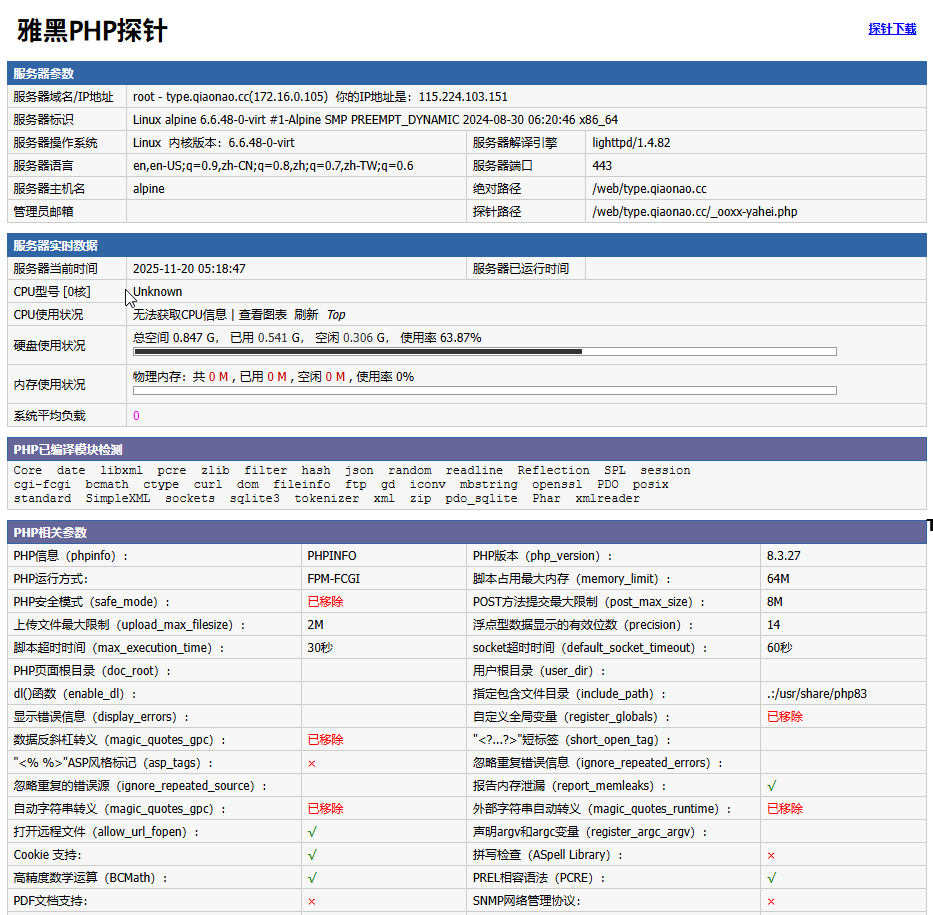Select the PHP已编译模块检测 section header
This screenshot has width=933, height=915.
[68, 450]
